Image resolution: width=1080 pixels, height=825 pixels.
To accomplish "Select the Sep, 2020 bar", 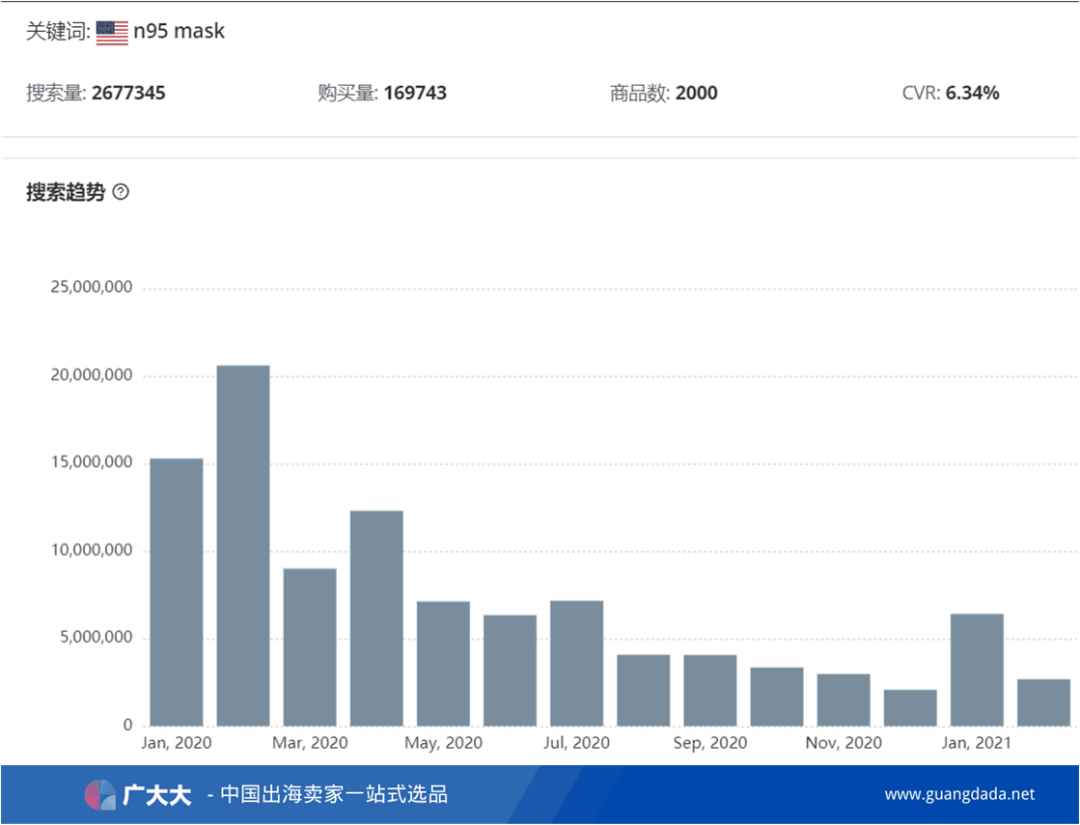I will 710,690.
